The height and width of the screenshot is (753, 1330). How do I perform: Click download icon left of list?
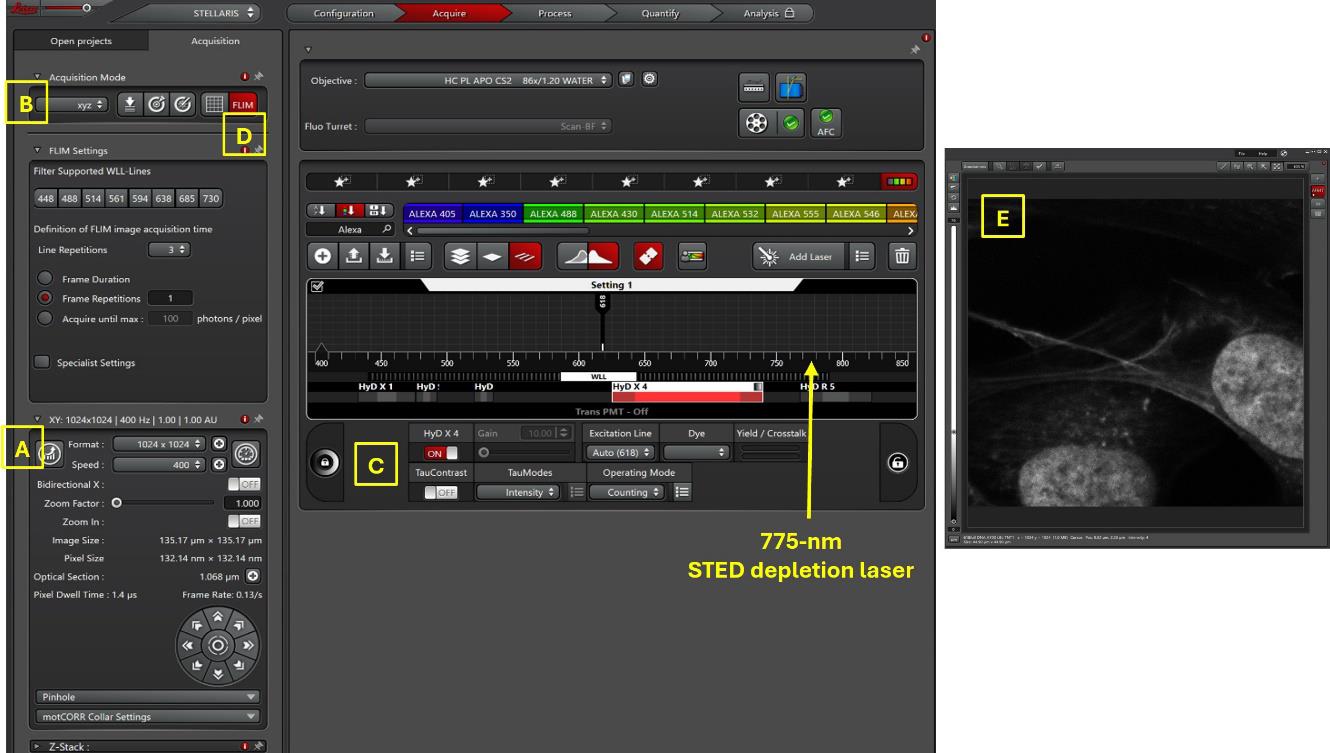pyautogui.click(x=385, y=256)
